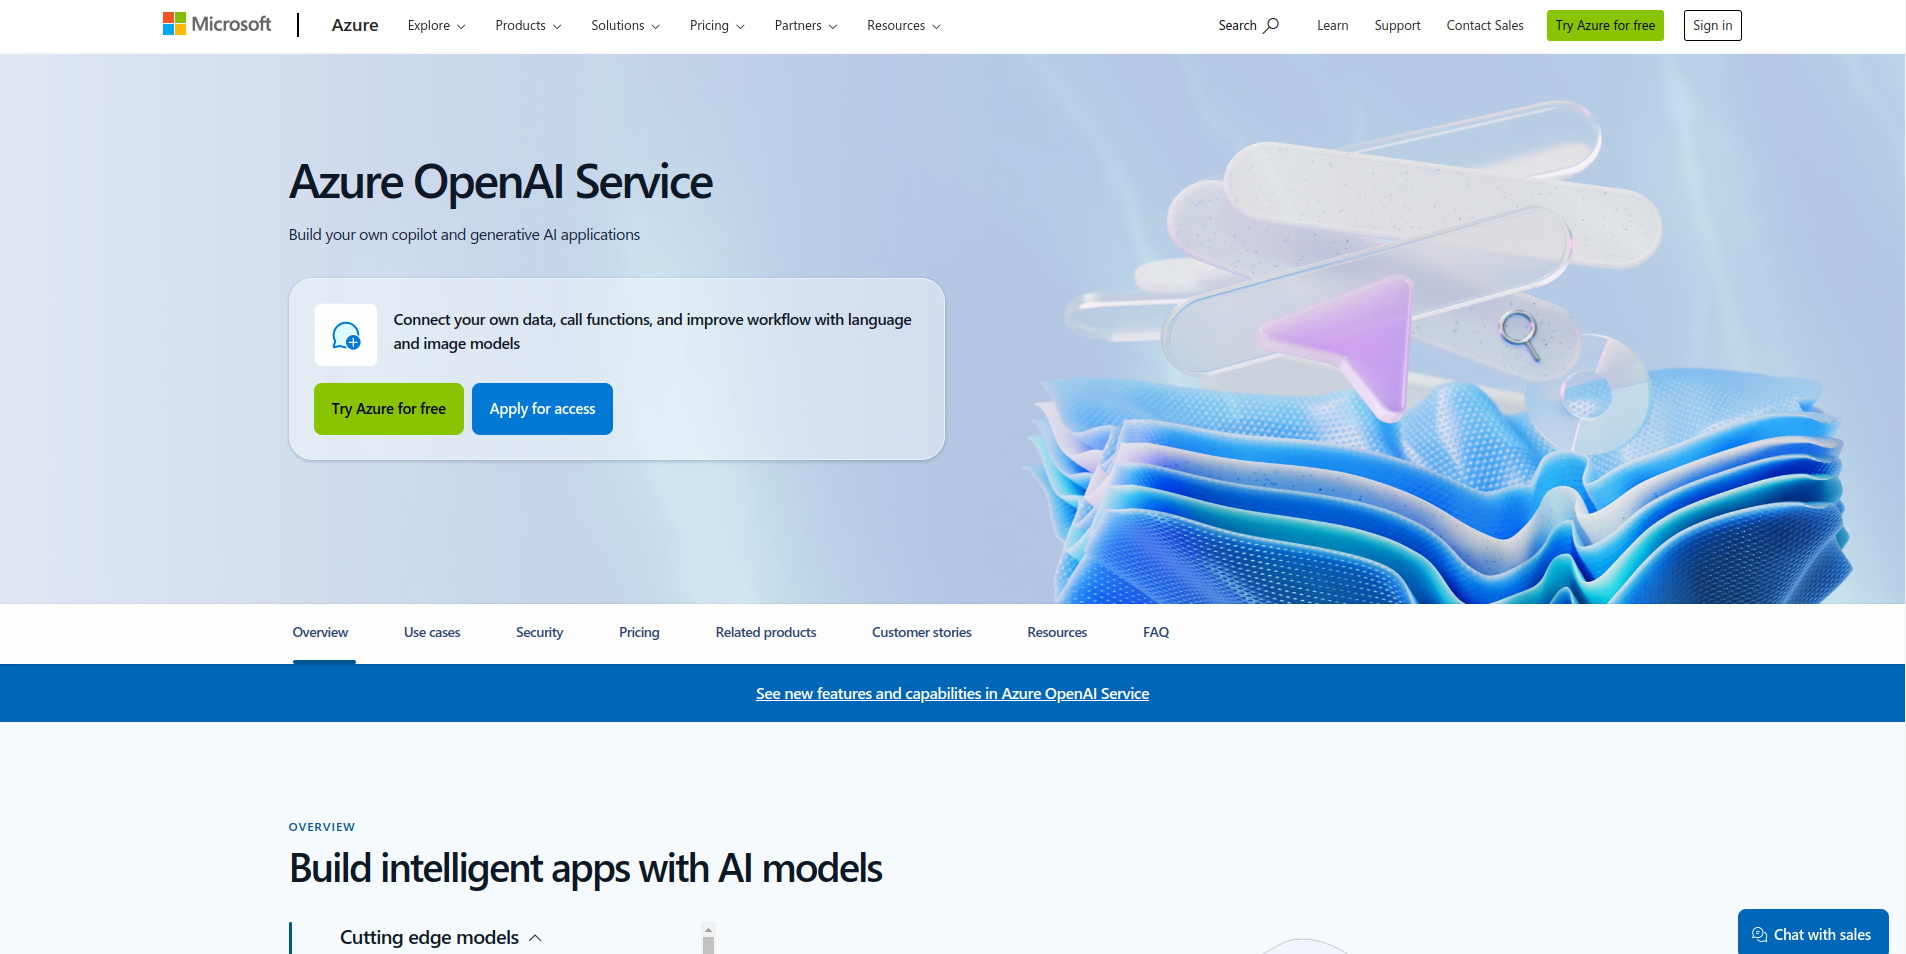Click the Chat with sales button

(x=1812, y=933)
